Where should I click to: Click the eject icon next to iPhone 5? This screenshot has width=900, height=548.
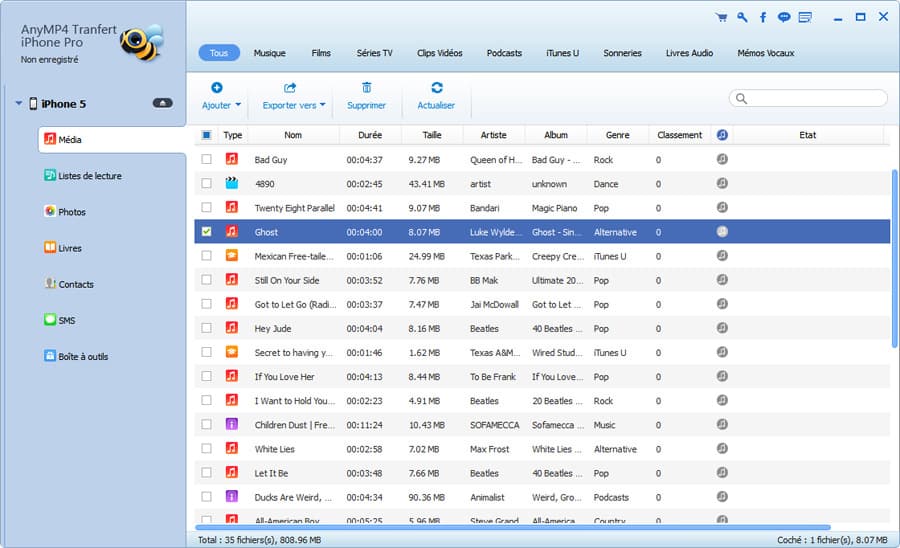(162, 103)
